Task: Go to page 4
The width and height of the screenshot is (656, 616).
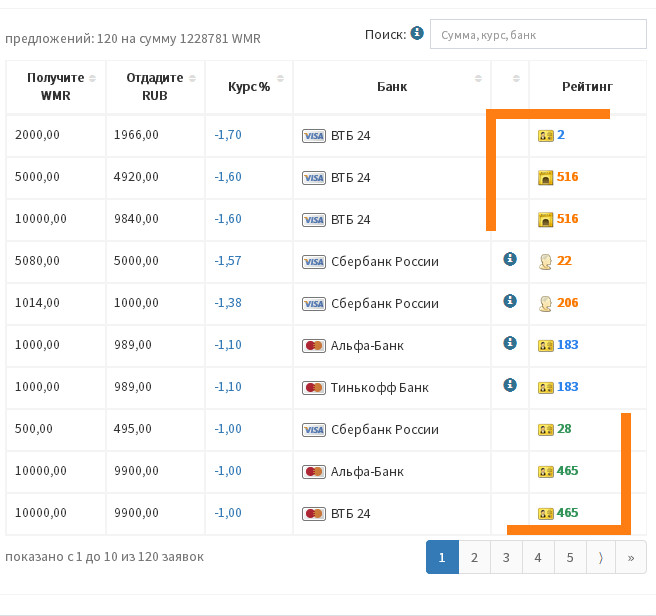Action: 538,557
